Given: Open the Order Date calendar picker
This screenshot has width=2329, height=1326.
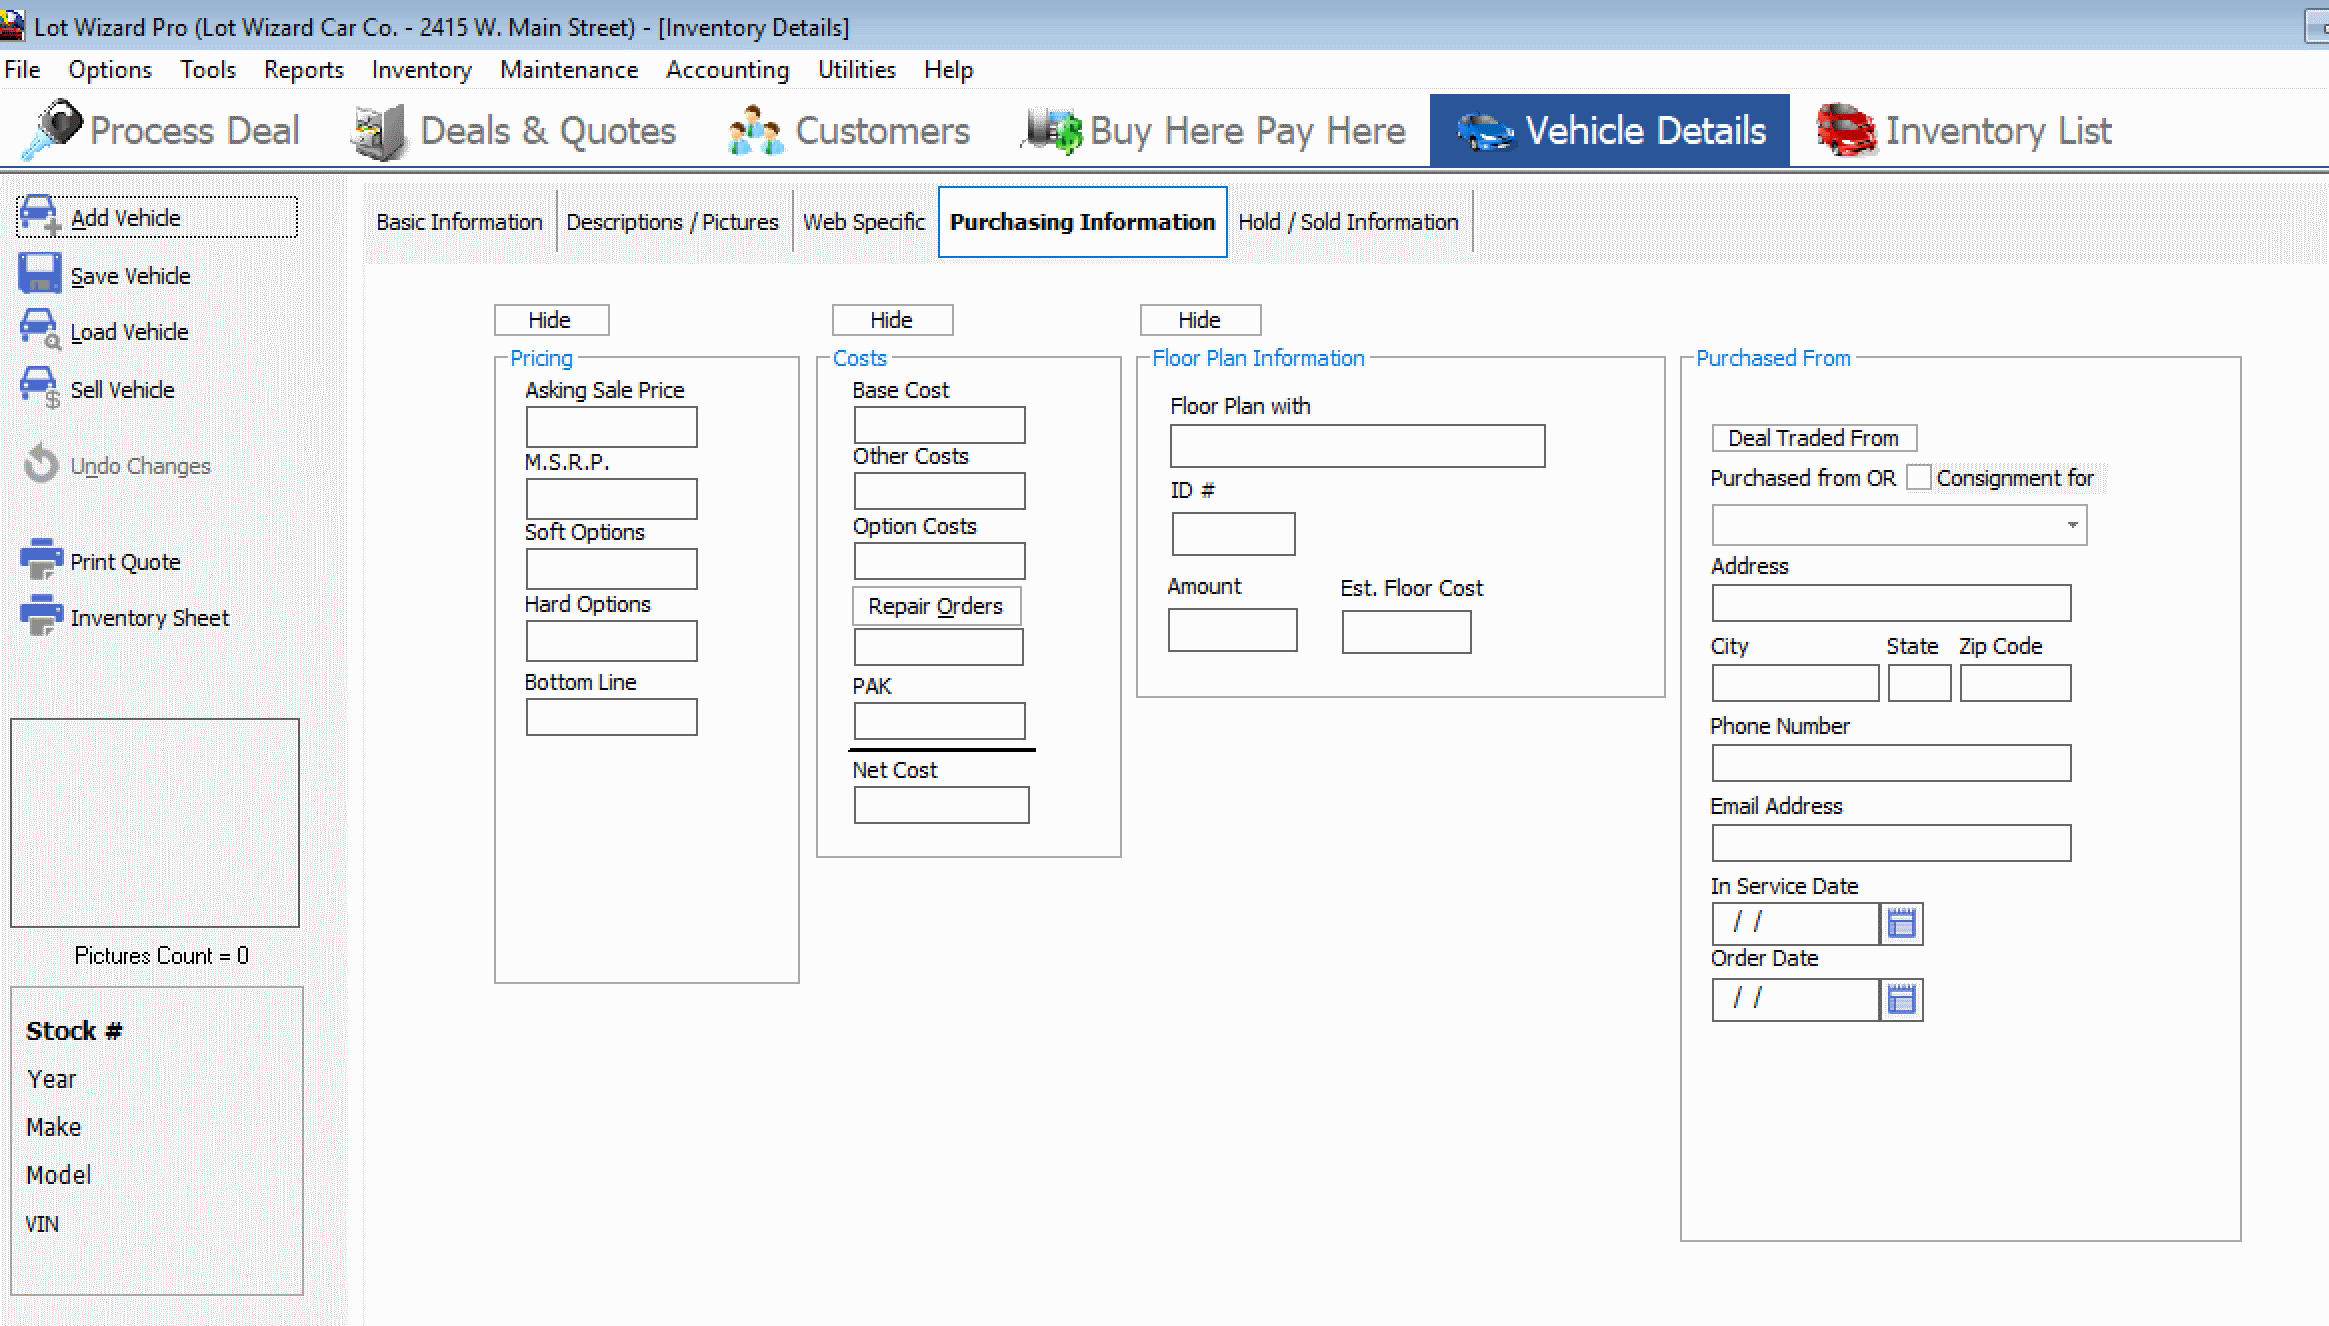Looking at the screenshot, I should coord(1901,1000).
